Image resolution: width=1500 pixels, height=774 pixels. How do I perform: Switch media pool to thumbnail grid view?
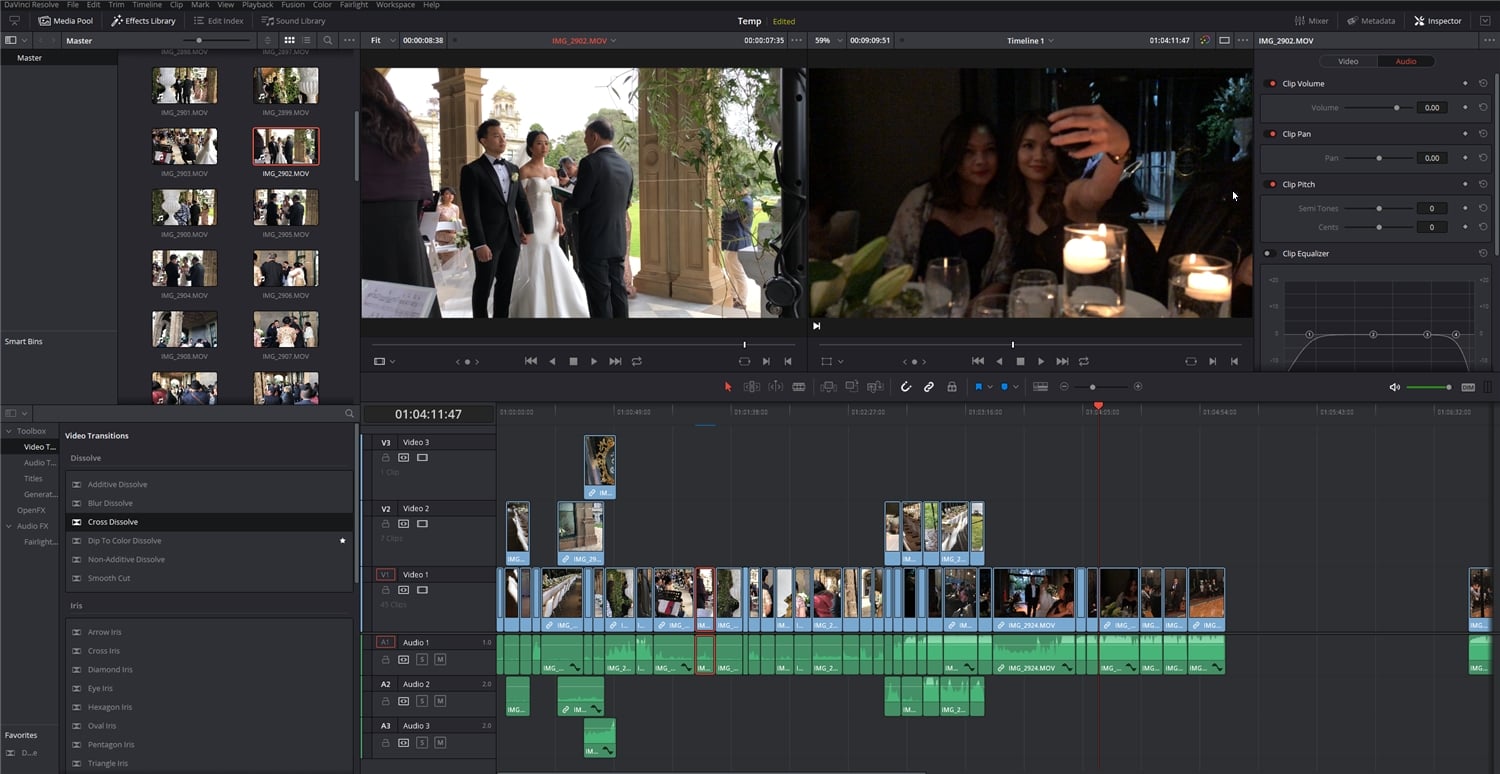tap(289, 41)
